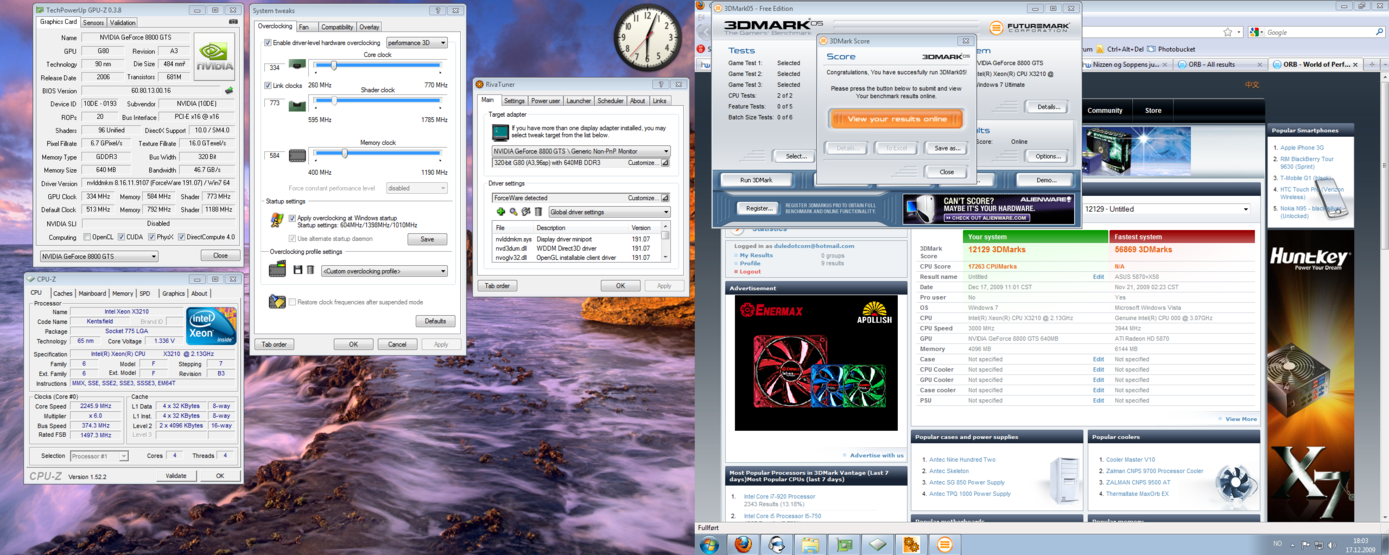
Task: Click overclocking profile card icon in System tweaks
Action: coord(277,269)
